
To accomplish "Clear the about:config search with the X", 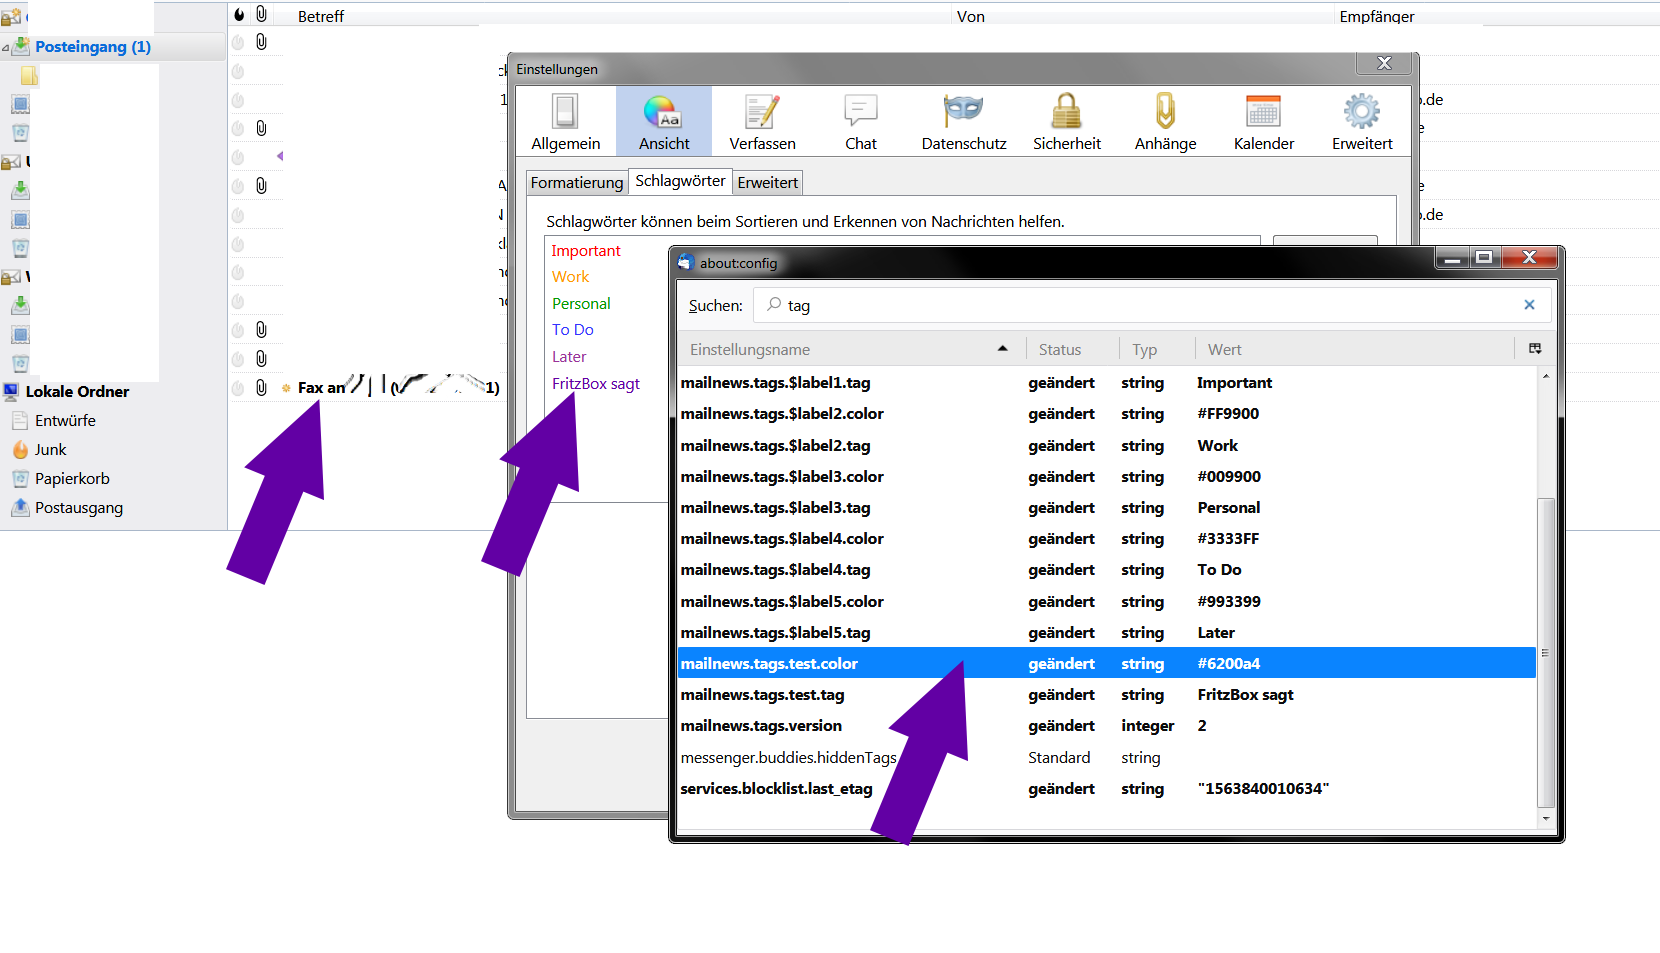I will (x=1529, y=305).
